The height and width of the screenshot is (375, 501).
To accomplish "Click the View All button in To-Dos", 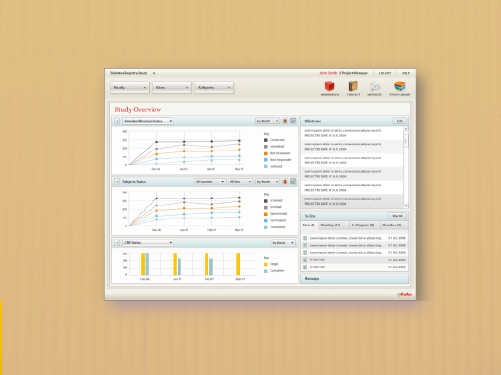I will [397, 216].
